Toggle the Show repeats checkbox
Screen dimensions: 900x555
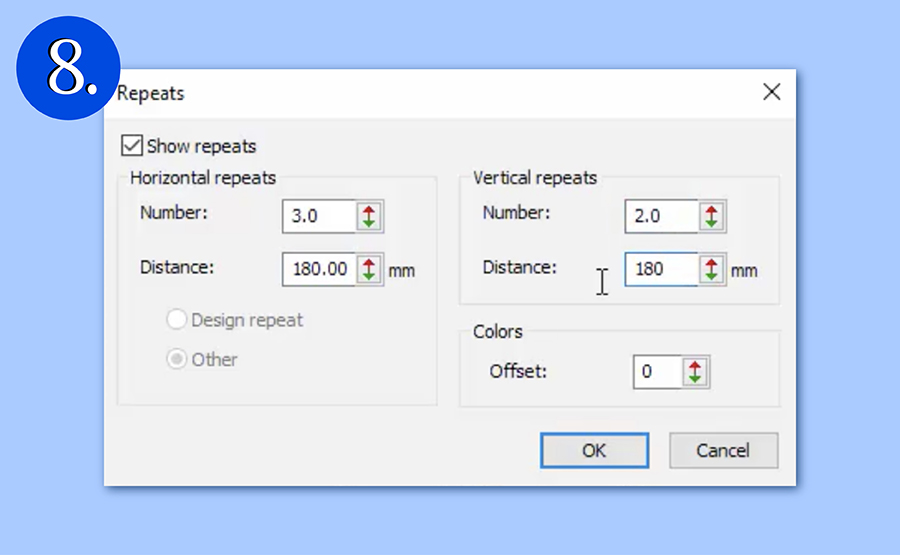(x=131, y=146)
